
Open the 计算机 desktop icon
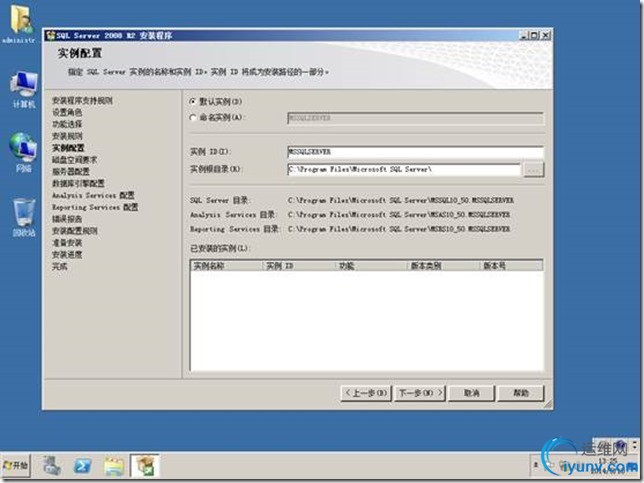pos(23,90)
